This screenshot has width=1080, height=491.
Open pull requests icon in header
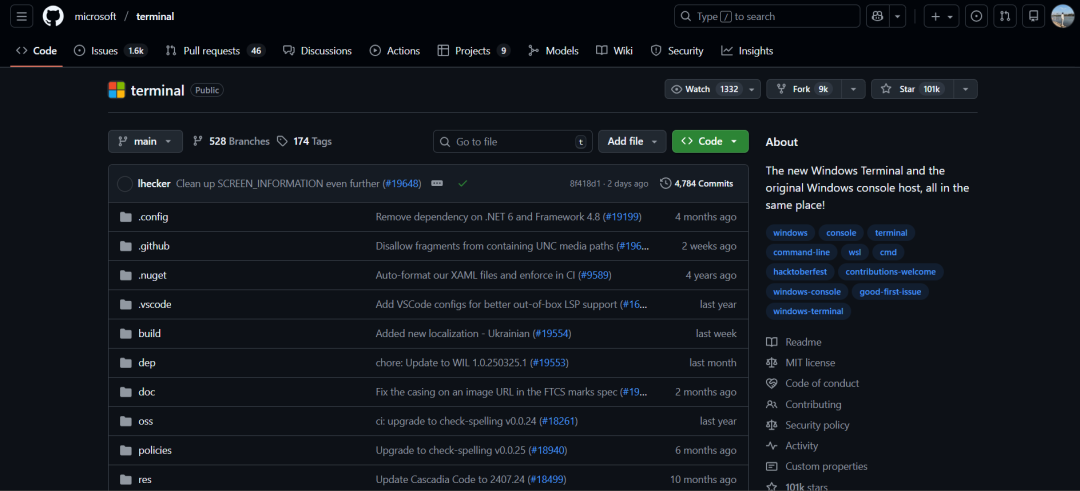point(1005,17)
